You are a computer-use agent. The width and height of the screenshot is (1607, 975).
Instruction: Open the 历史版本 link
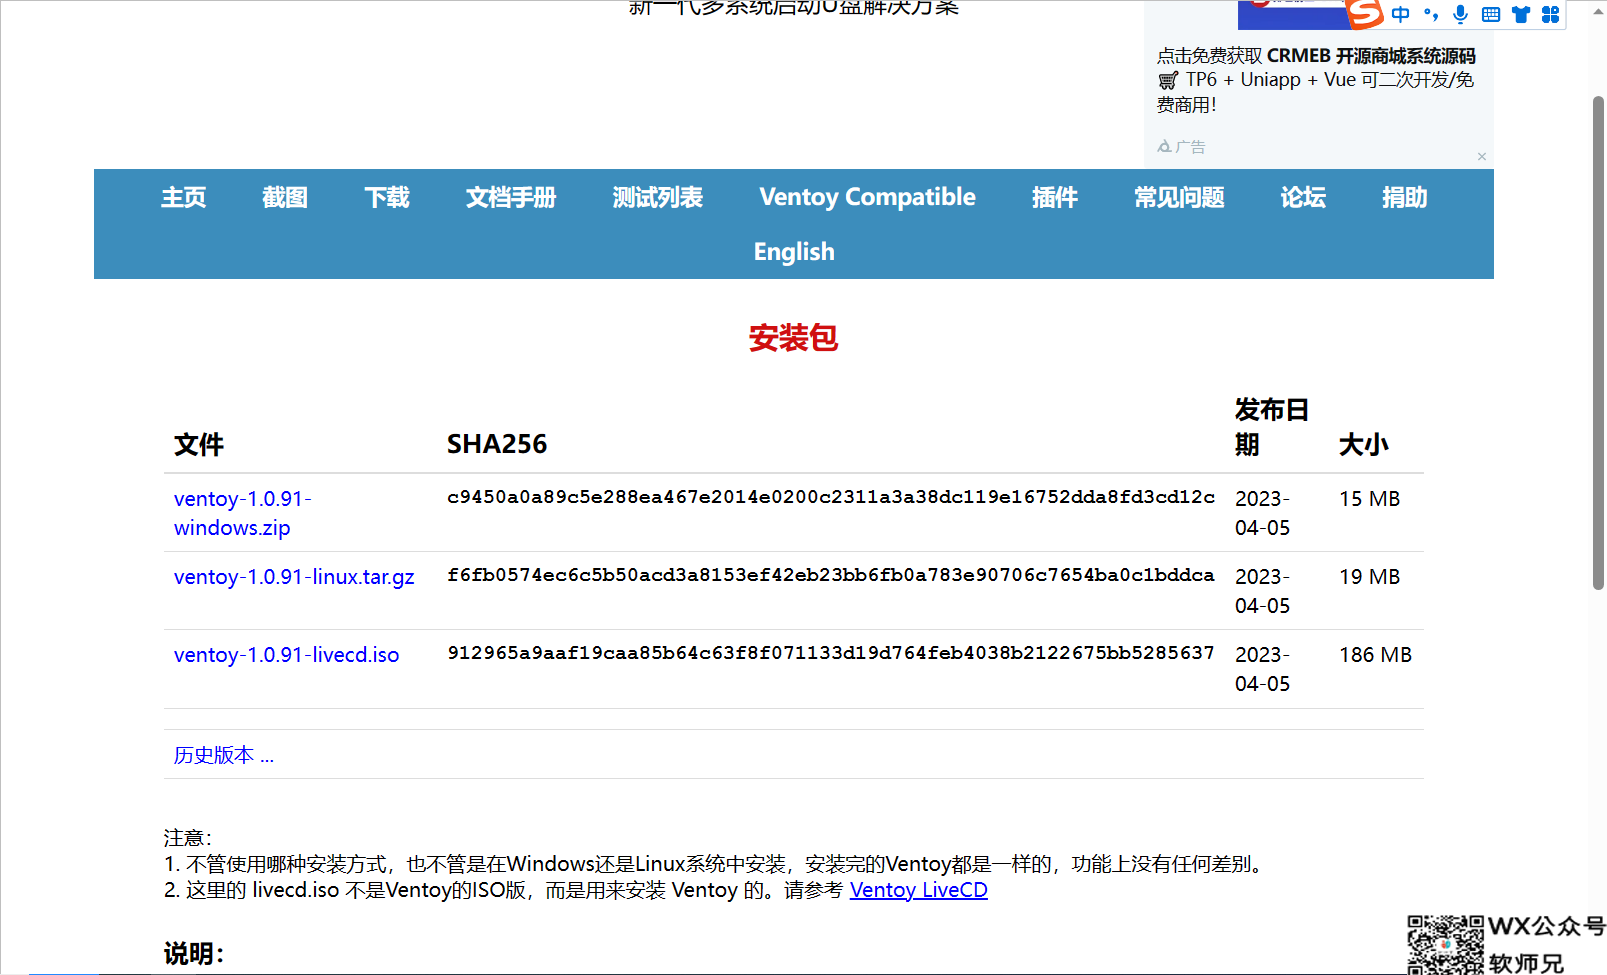pyautogui.click(x=224, y=755)
